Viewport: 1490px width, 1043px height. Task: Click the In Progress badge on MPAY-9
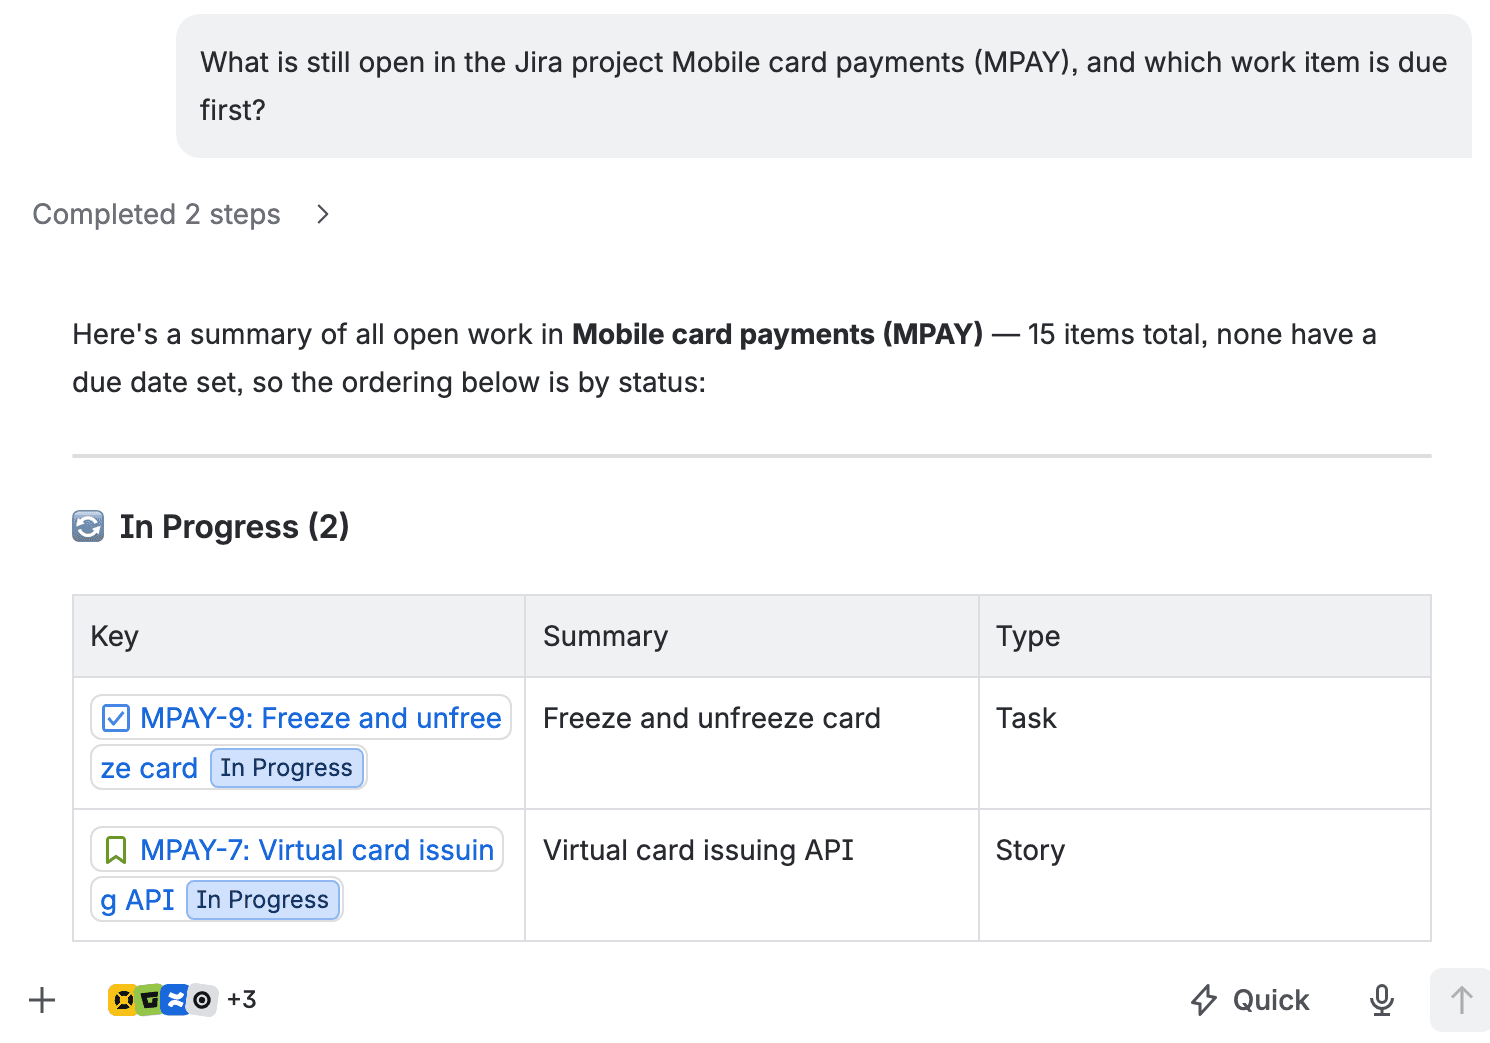coord(287,768)
